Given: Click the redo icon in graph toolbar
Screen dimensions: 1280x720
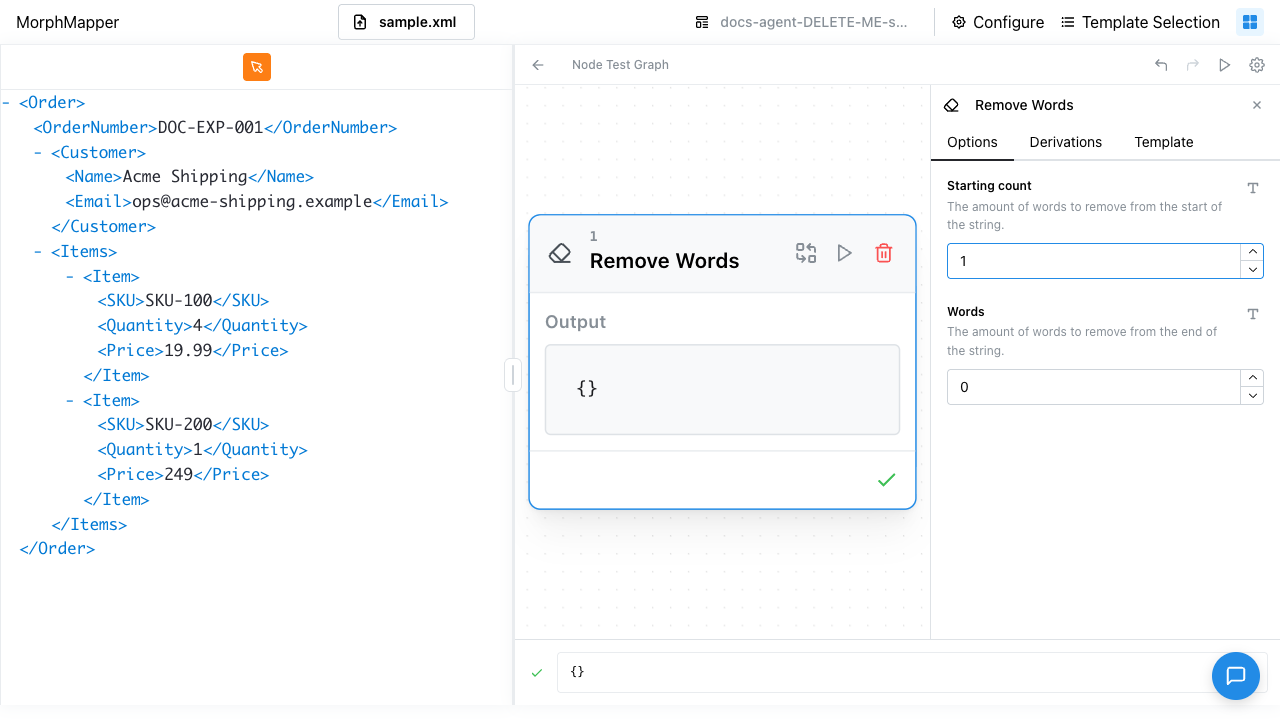Looking at the screenshot, I should click(1193, 65).
